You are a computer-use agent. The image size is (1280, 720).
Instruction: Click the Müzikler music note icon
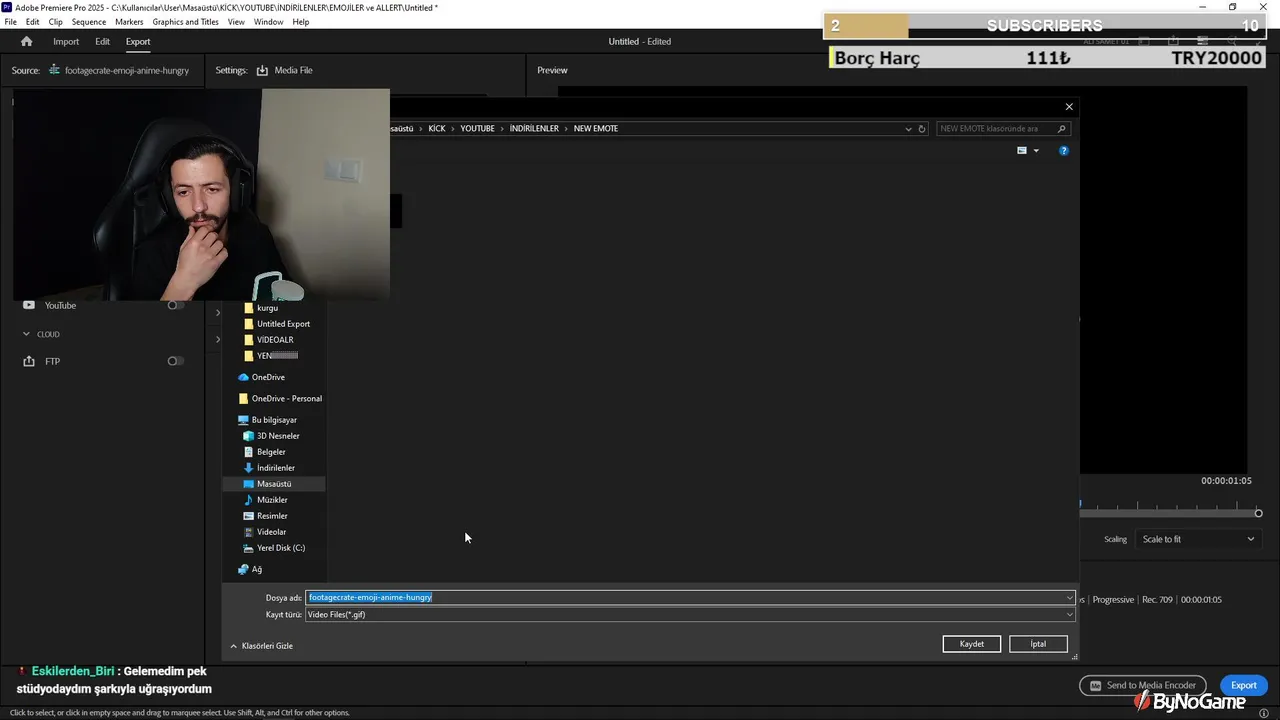pyautogui.click(x=249, y=500)
